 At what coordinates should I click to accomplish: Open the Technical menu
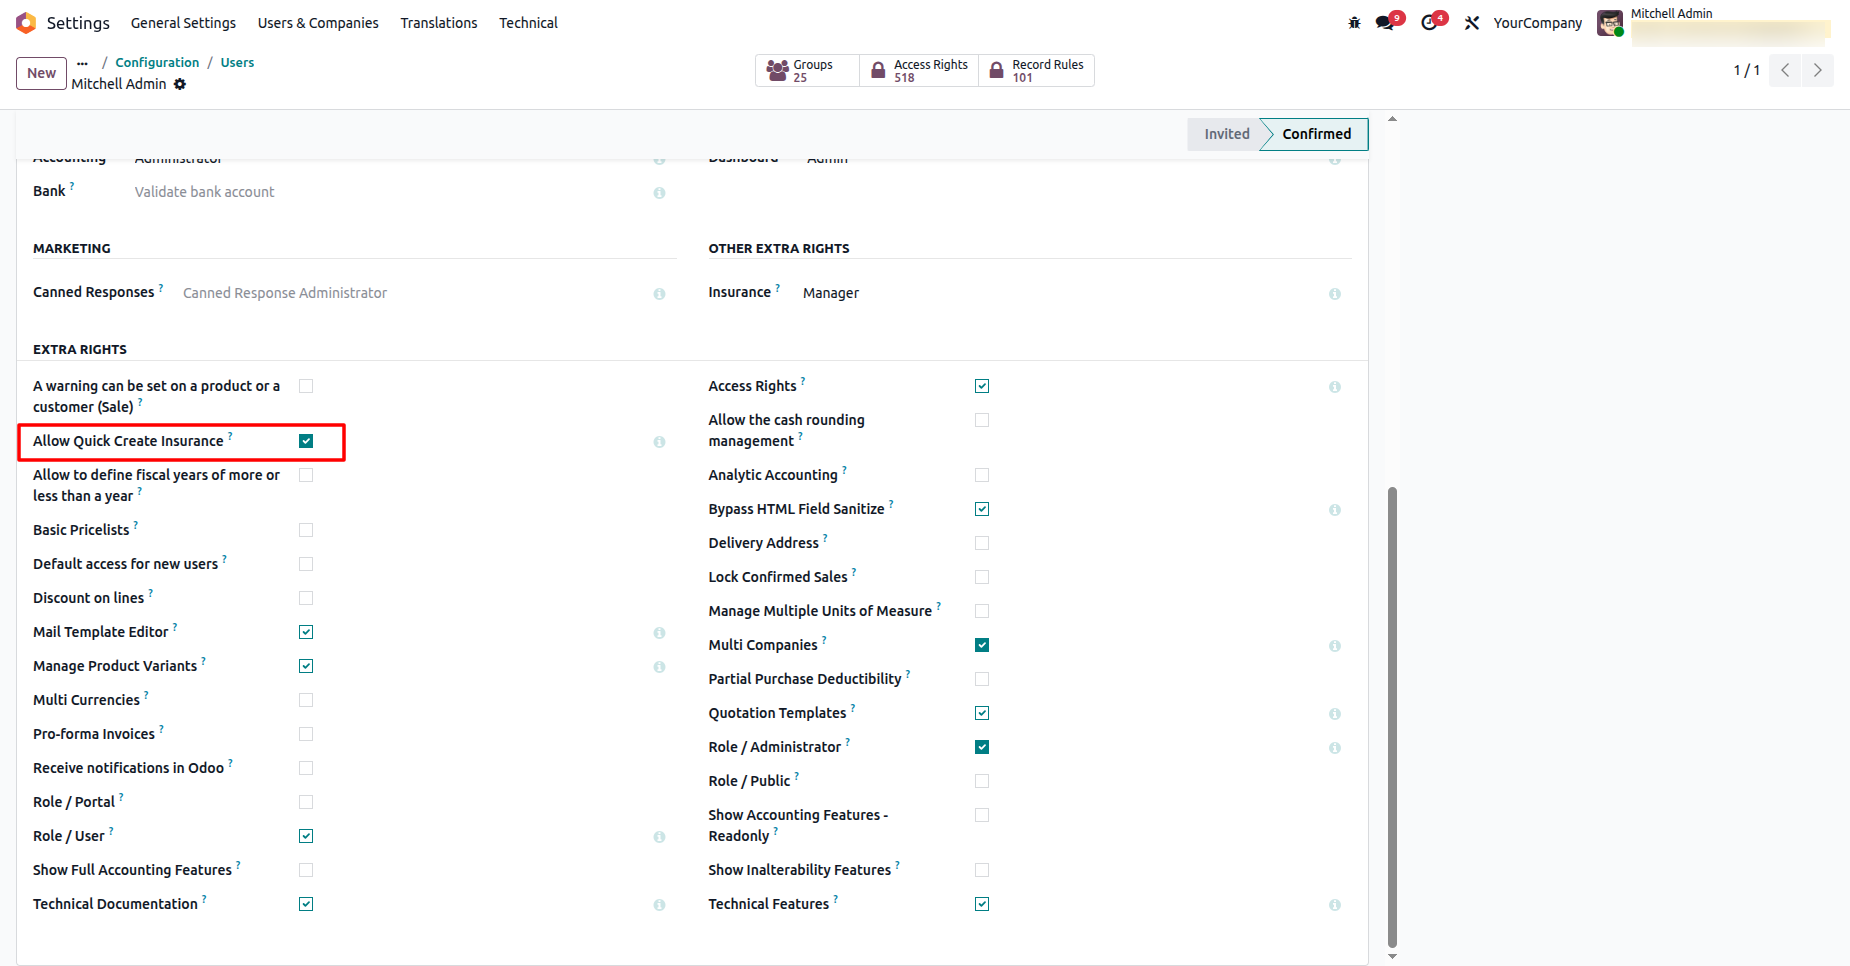(x=528, y=23)
